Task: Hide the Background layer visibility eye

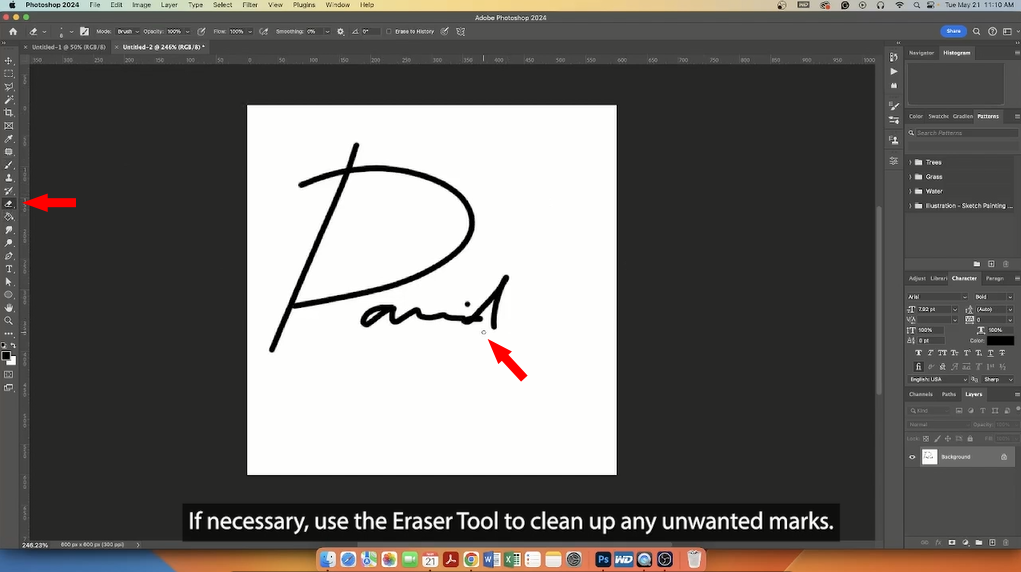Action: tap(912, 457)
